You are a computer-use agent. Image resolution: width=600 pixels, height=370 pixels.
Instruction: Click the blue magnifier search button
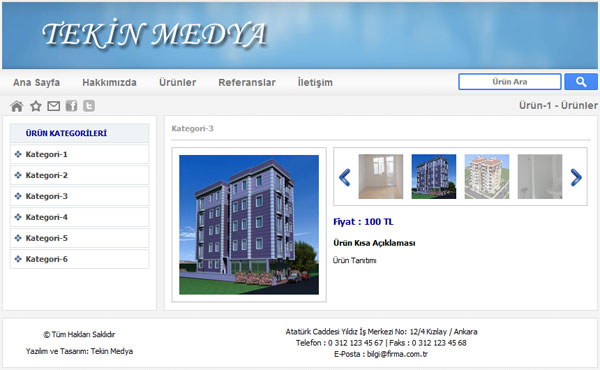(x=581, y=82)
